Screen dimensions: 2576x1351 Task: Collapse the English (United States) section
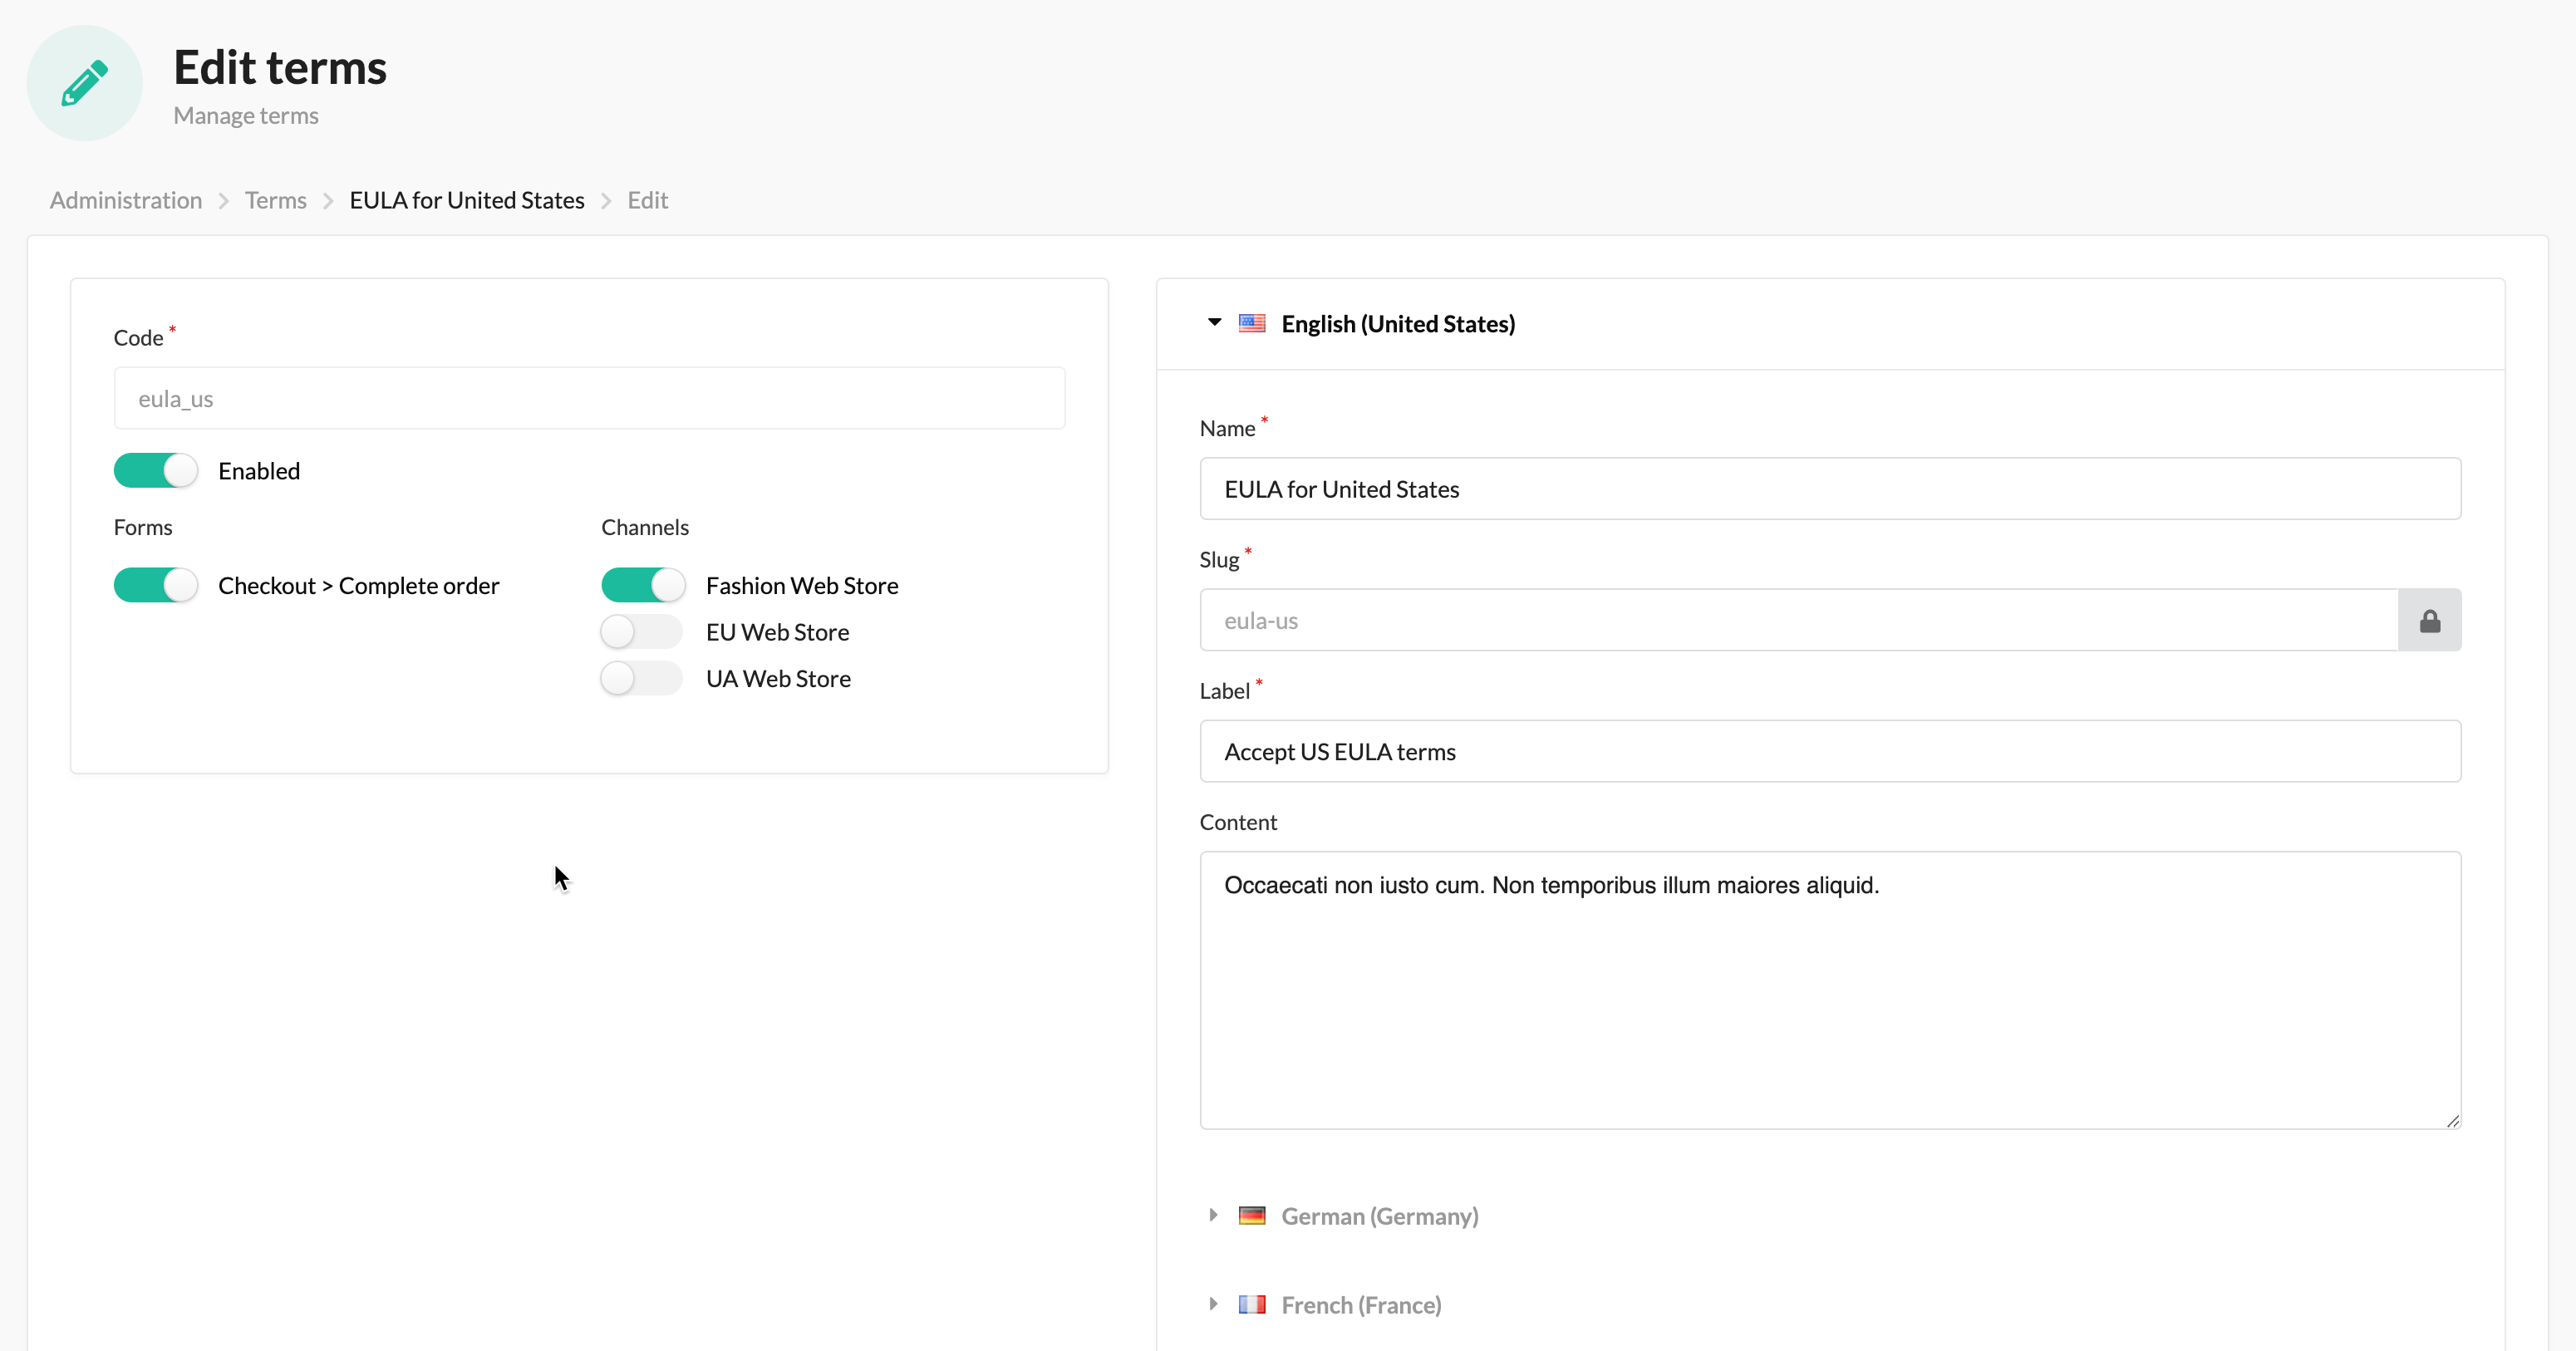(x=1214, y=323)
